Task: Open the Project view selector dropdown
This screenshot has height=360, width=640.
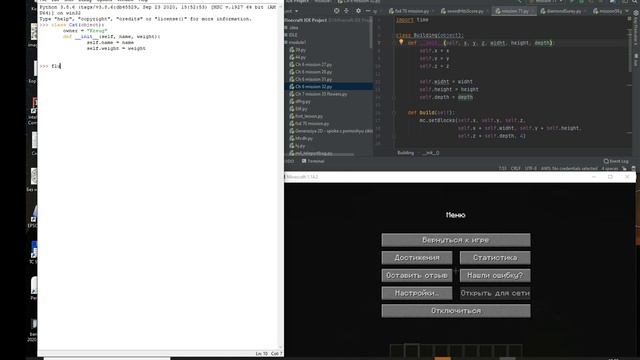Action: [x=291, y=11]
